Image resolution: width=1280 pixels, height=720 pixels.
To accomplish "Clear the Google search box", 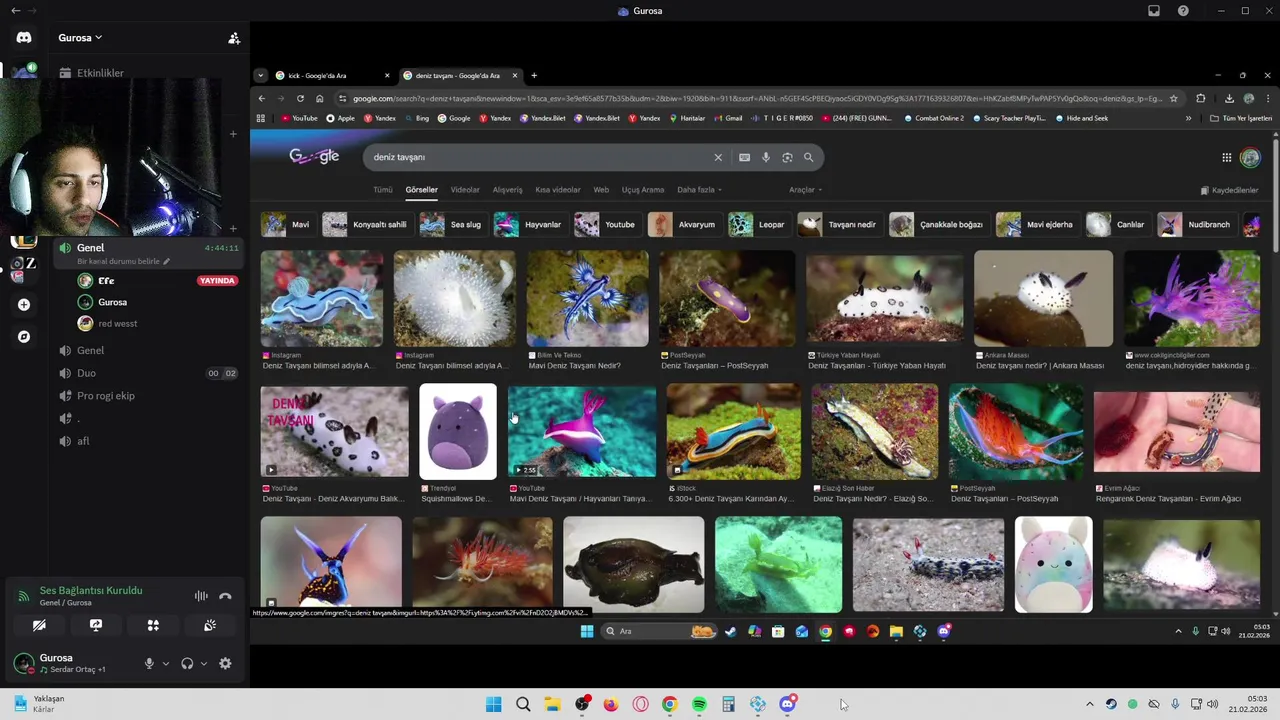I will tap(717, 157).
